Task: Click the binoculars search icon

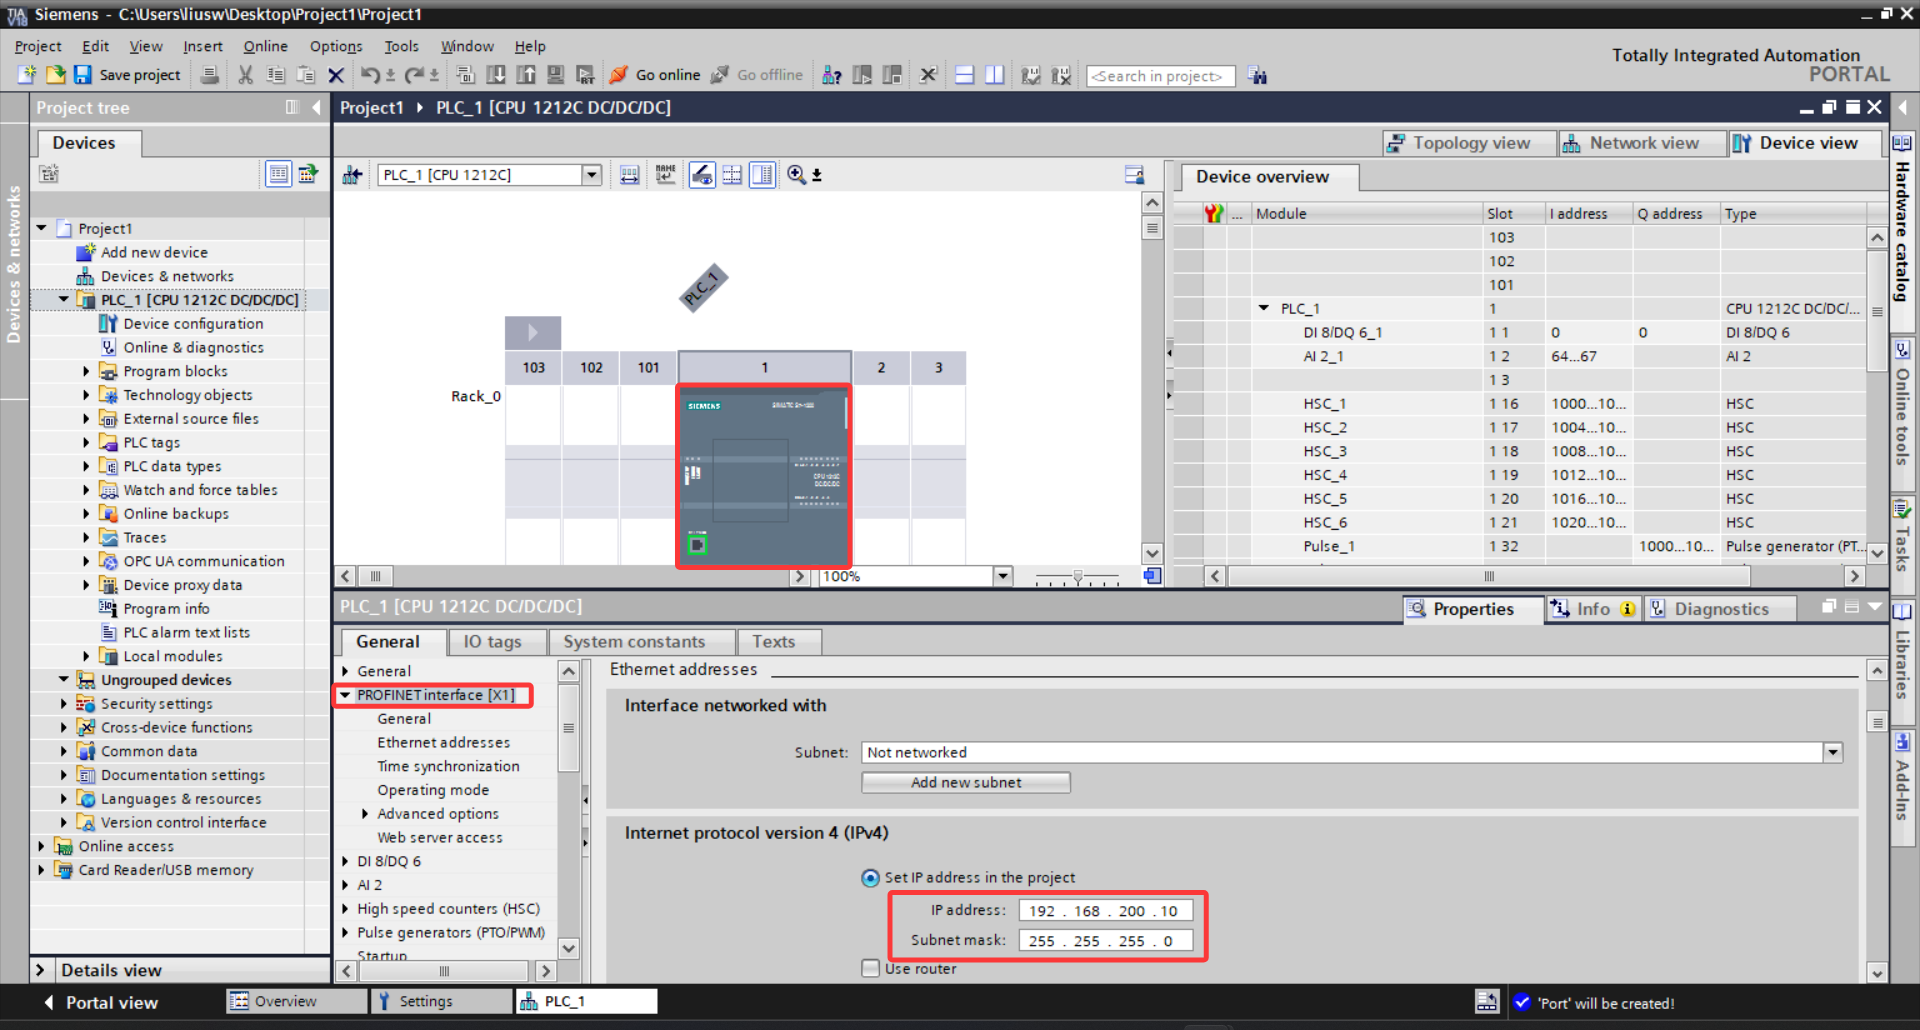Action: [1258, 76]
